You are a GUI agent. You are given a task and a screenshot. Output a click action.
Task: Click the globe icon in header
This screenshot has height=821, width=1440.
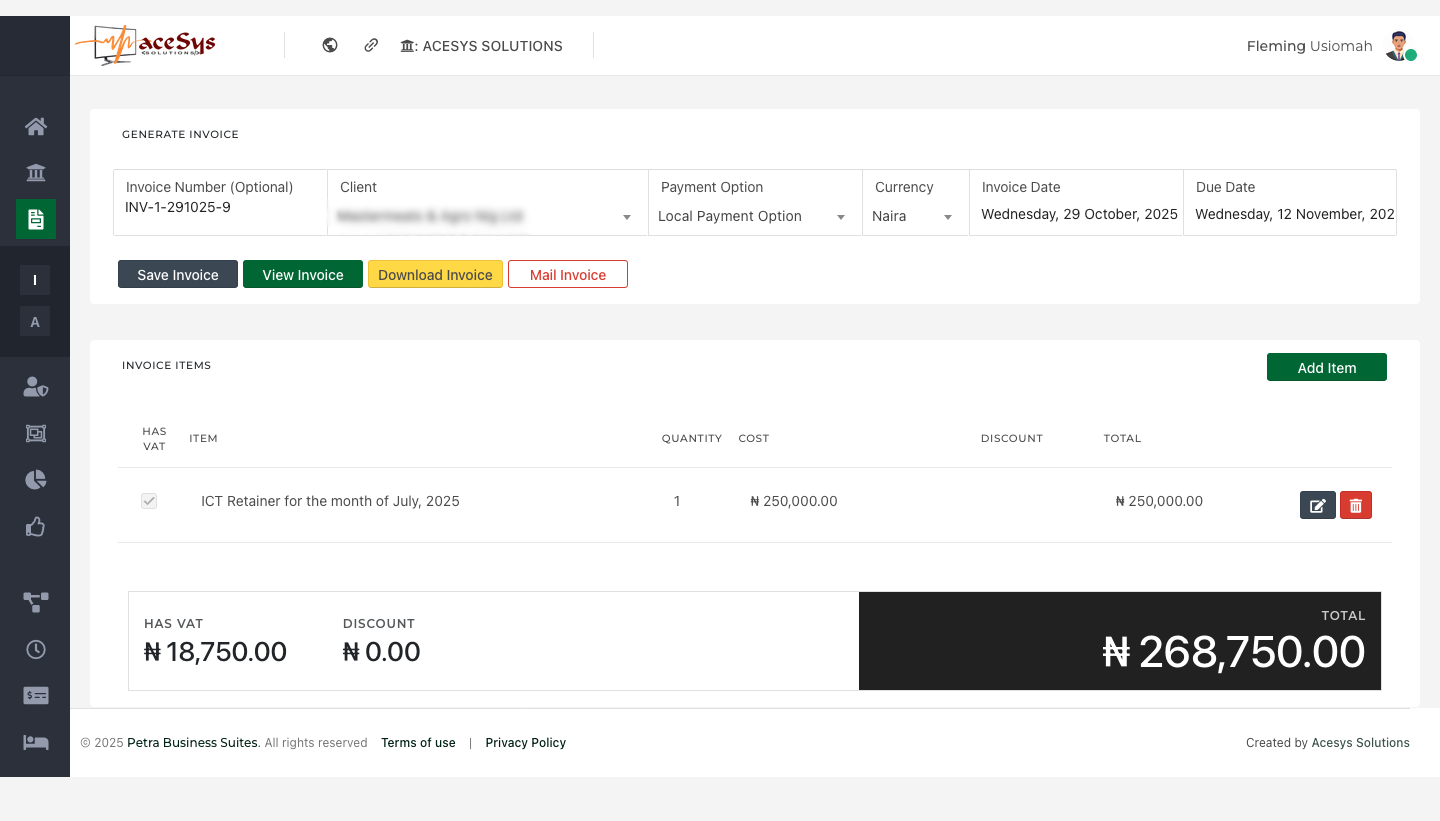[330, 45]
